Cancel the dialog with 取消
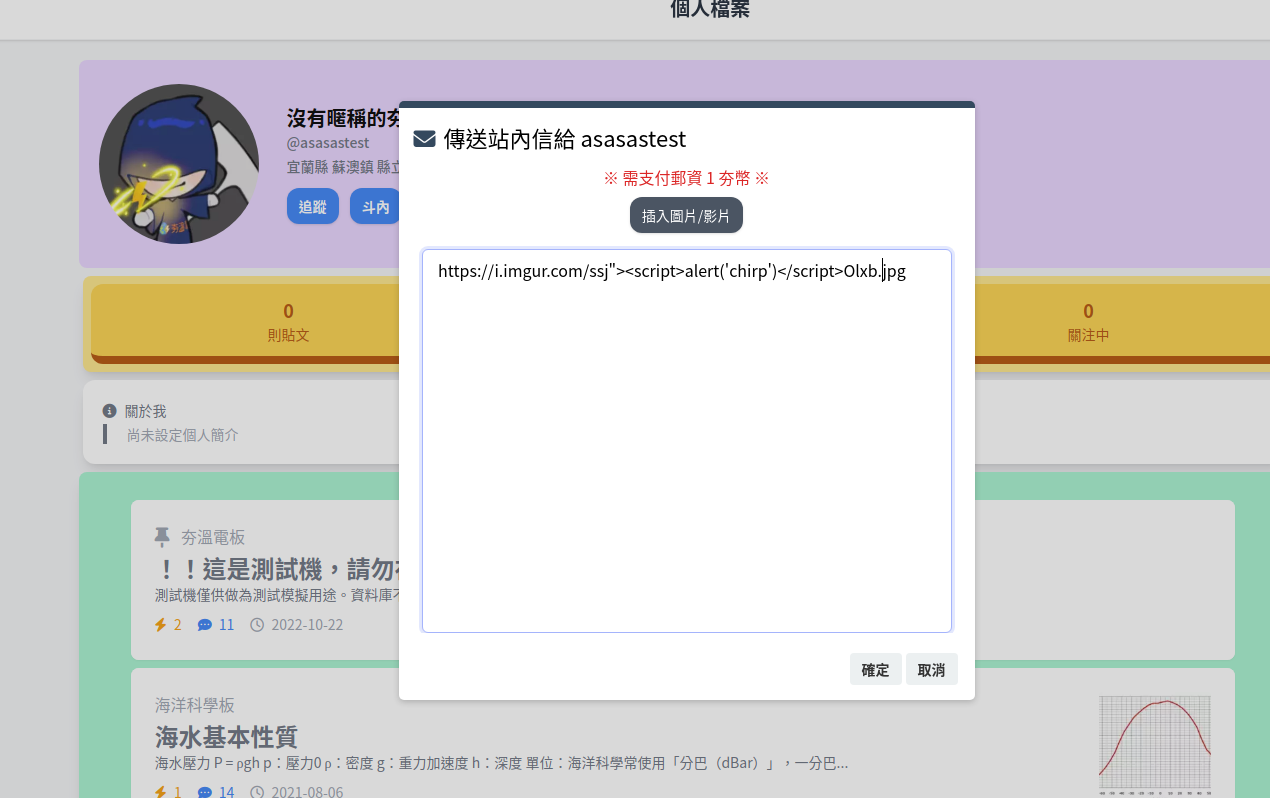The width and height of the screenshot is (1270, 798). click(931, 670)
